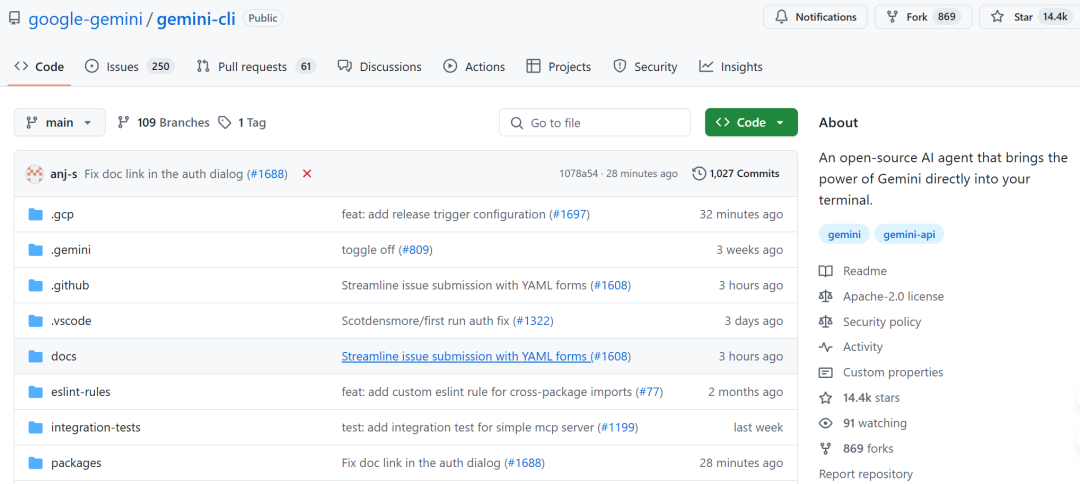Open the commit history clock icon
This screenshot has height=484, width=1080.
tap(699, 173)
